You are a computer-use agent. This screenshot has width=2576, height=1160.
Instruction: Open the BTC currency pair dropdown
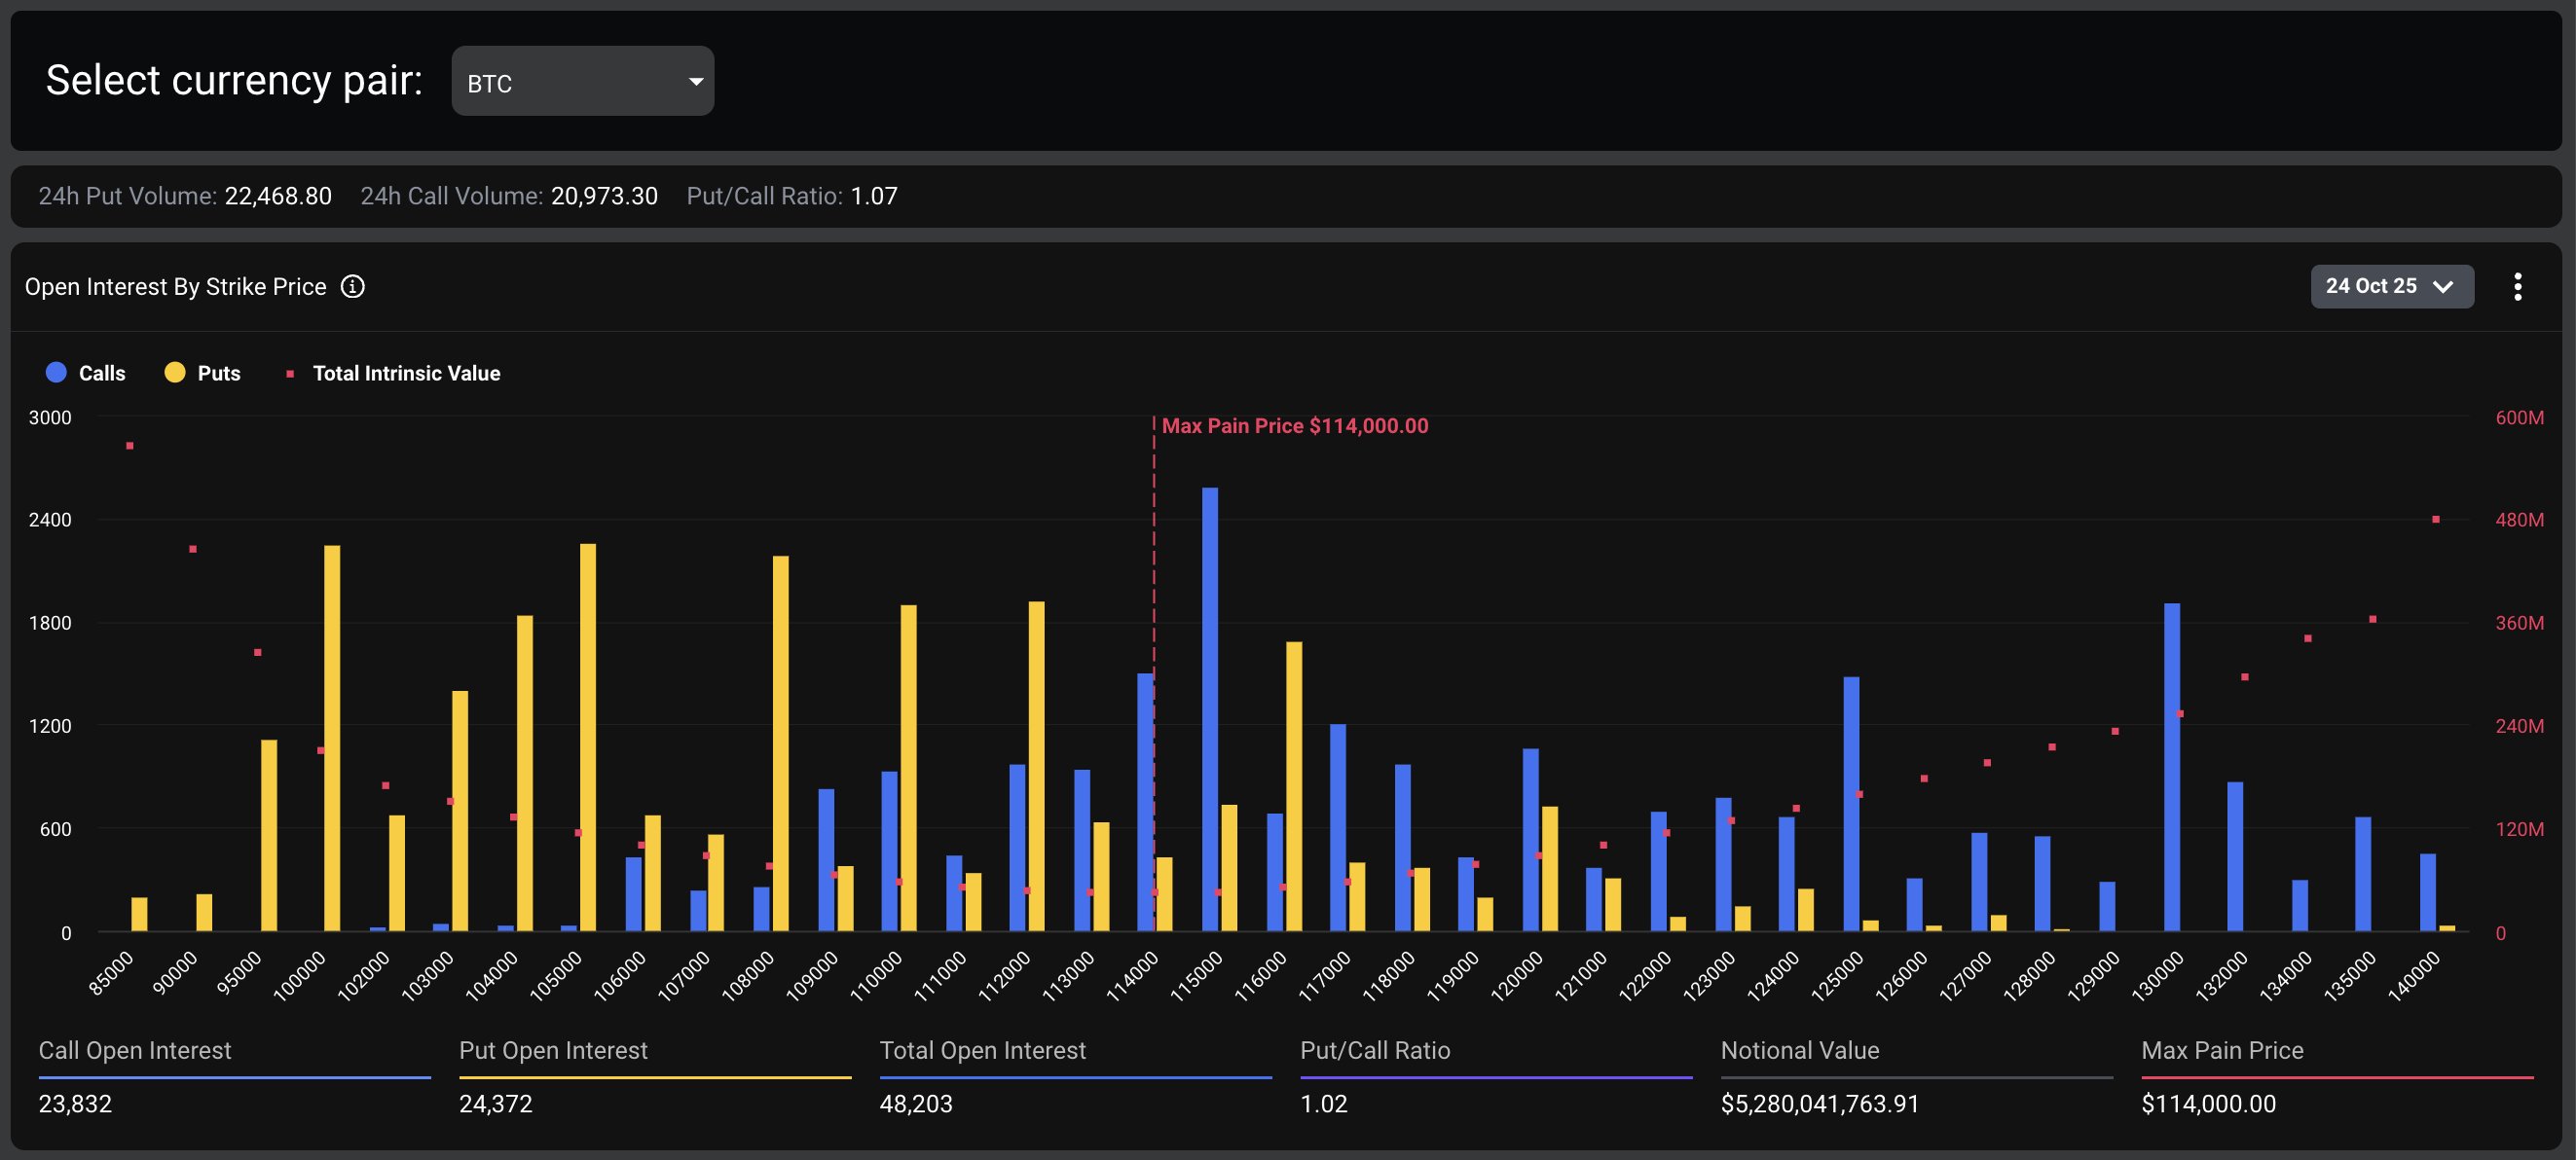tap(582, 81)
